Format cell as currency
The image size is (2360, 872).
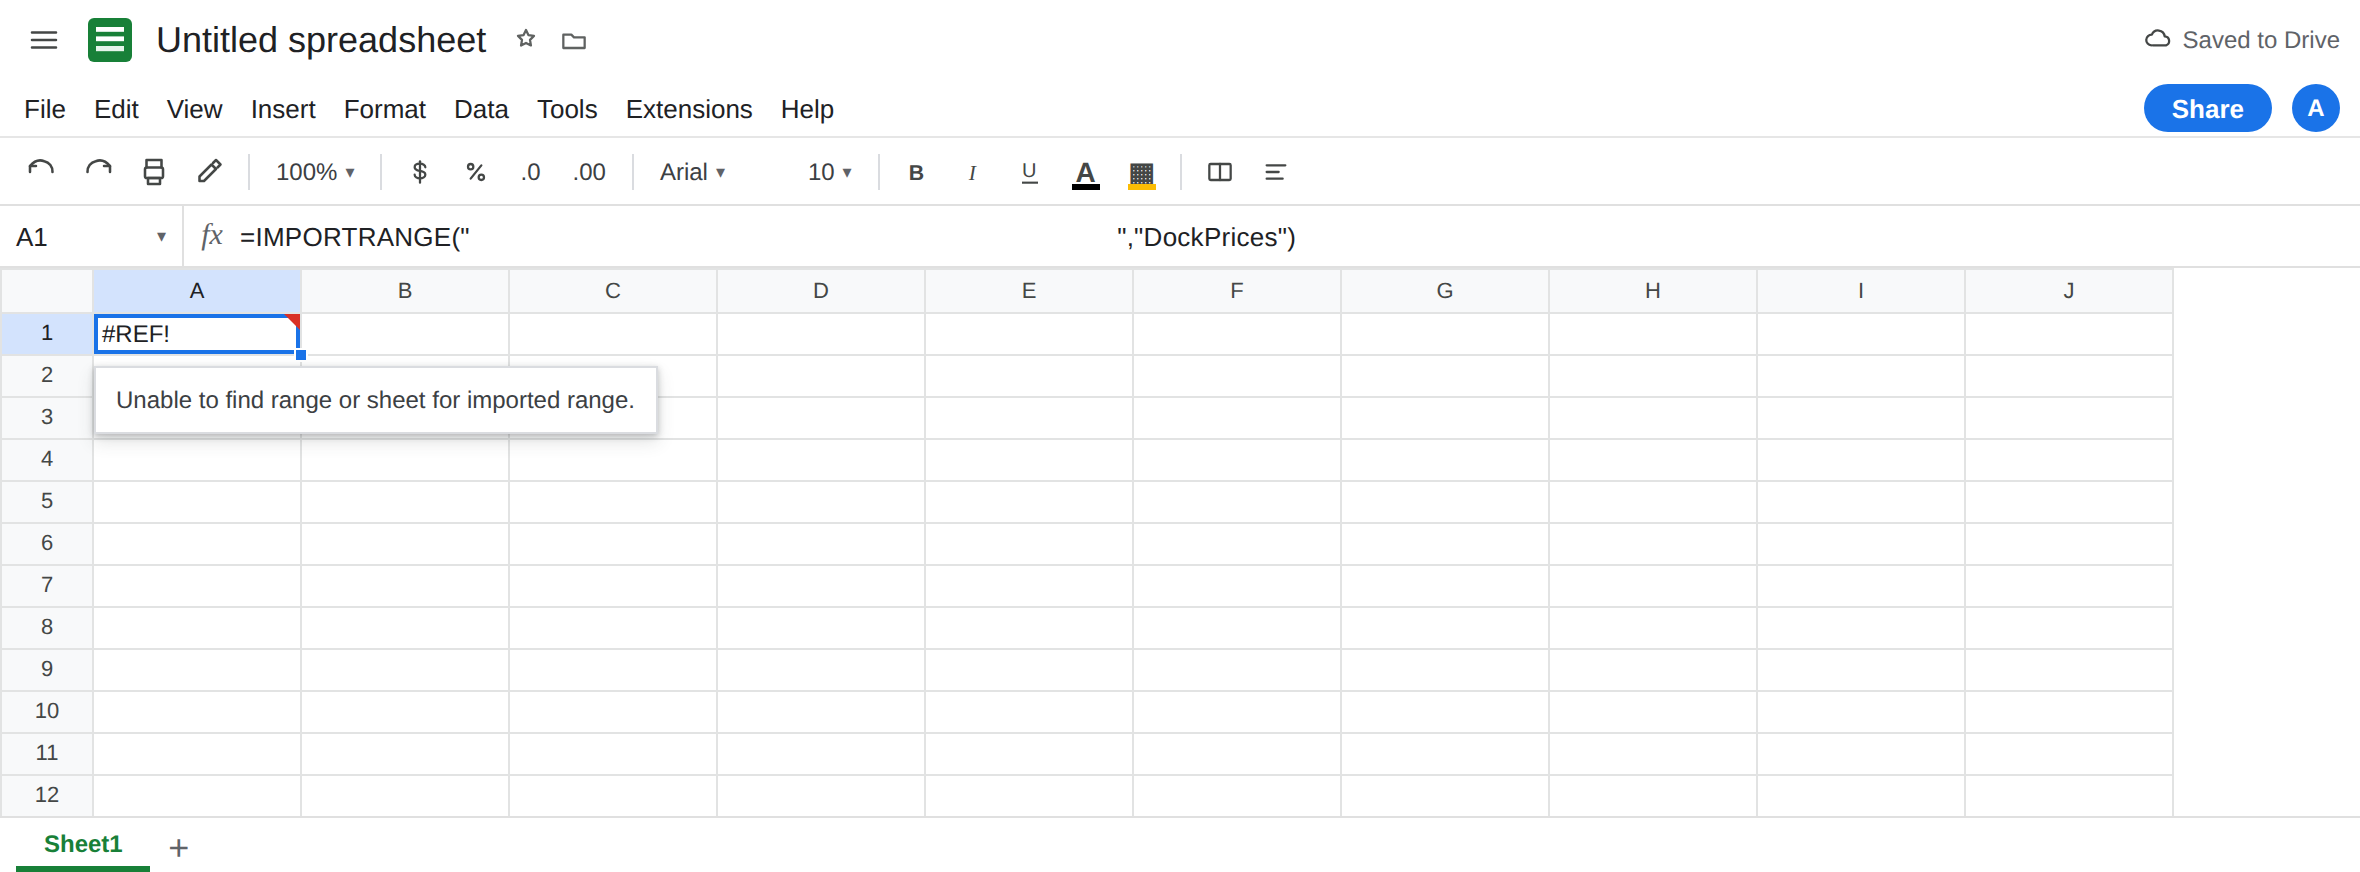[420, 172]
